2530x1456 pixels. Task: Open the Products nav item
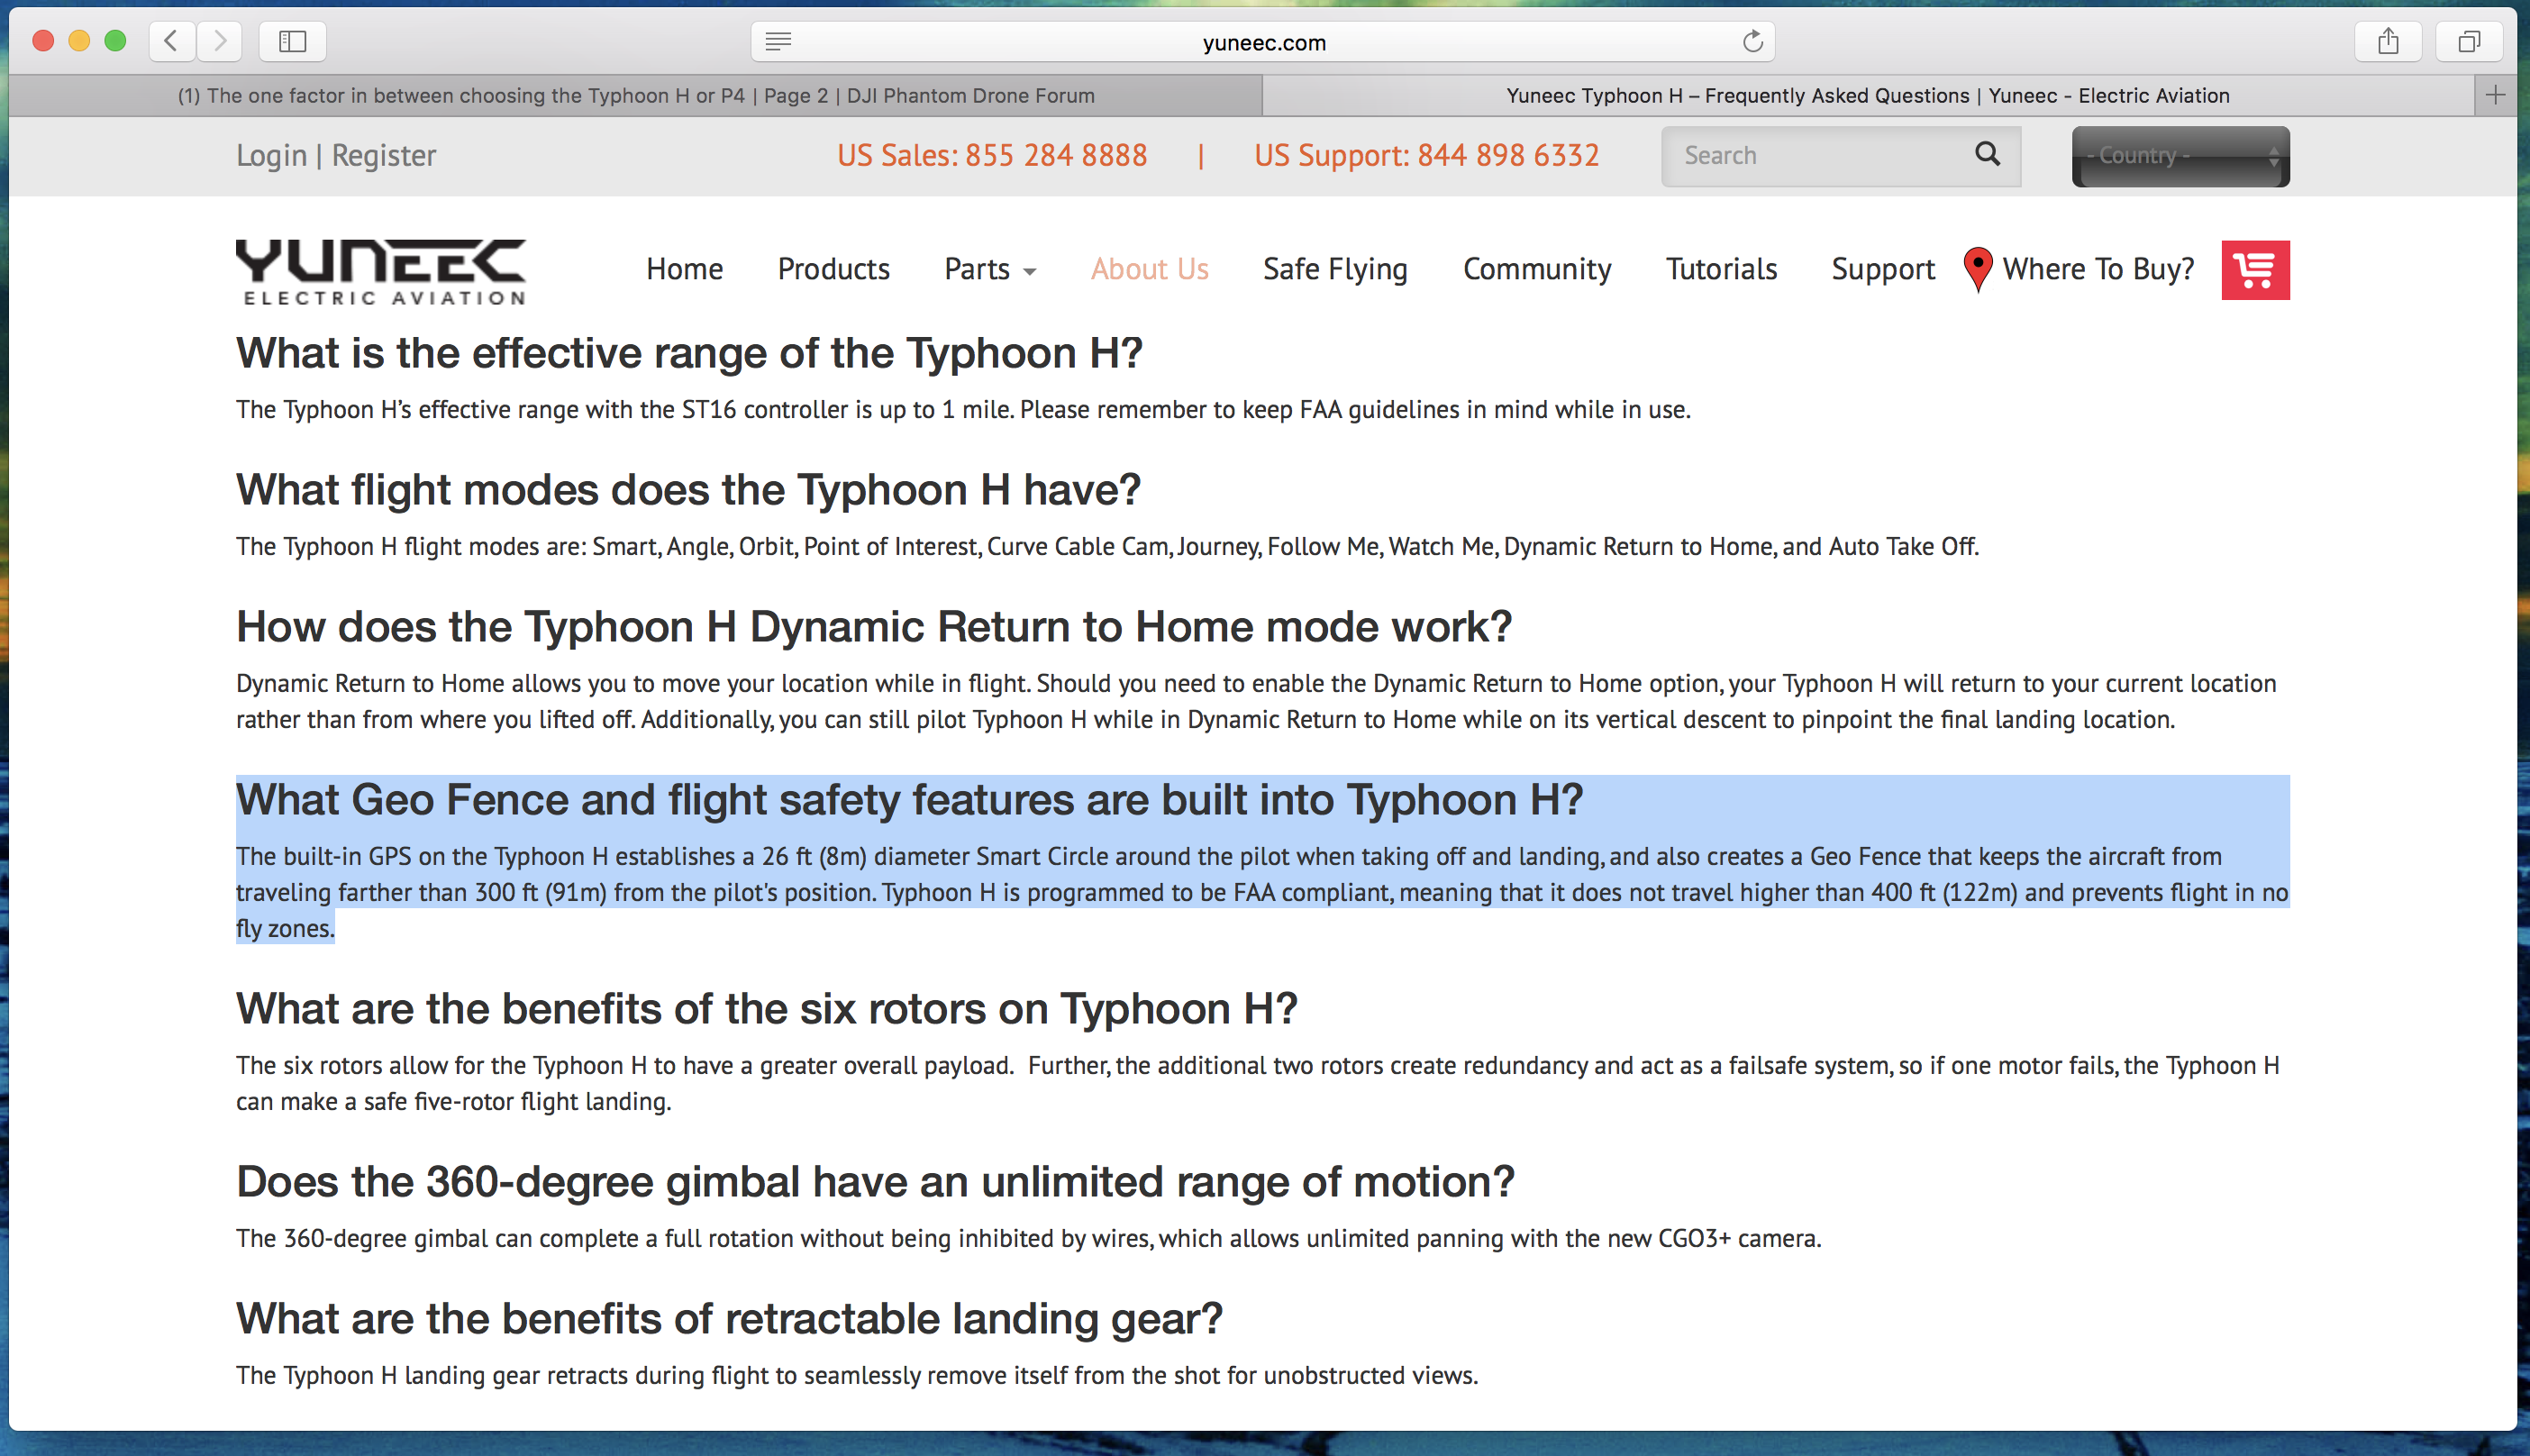[x=833, y=269]
